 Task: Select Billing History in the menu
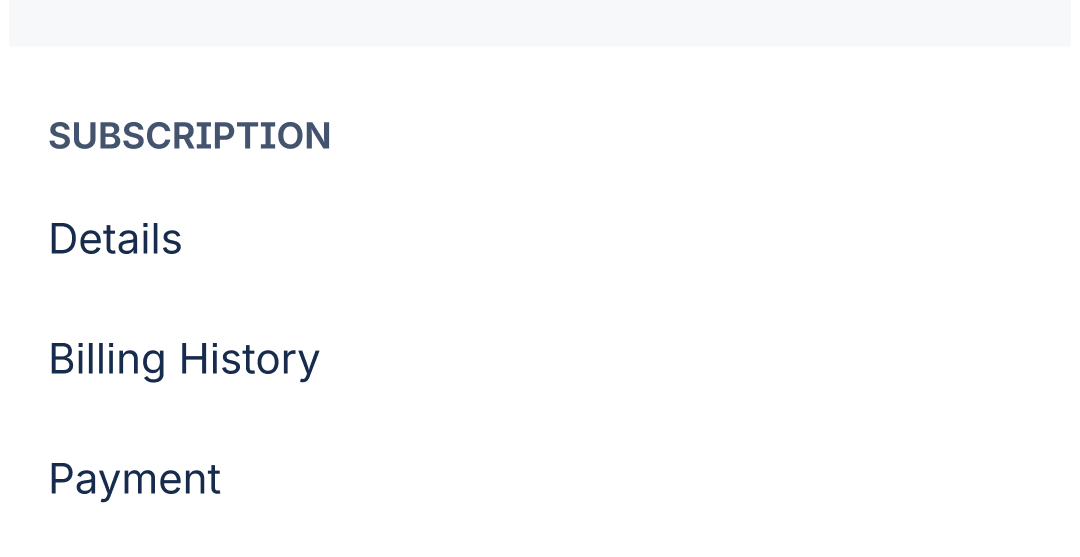(184, 359)
